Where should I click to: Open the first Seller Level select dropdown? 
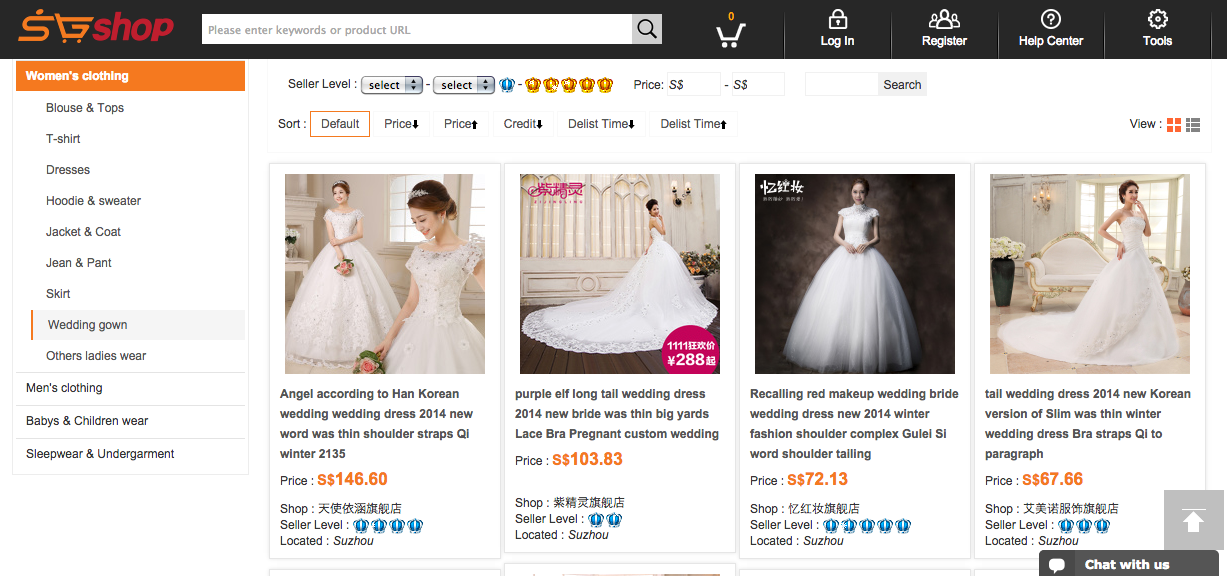[x=391, y=85]
